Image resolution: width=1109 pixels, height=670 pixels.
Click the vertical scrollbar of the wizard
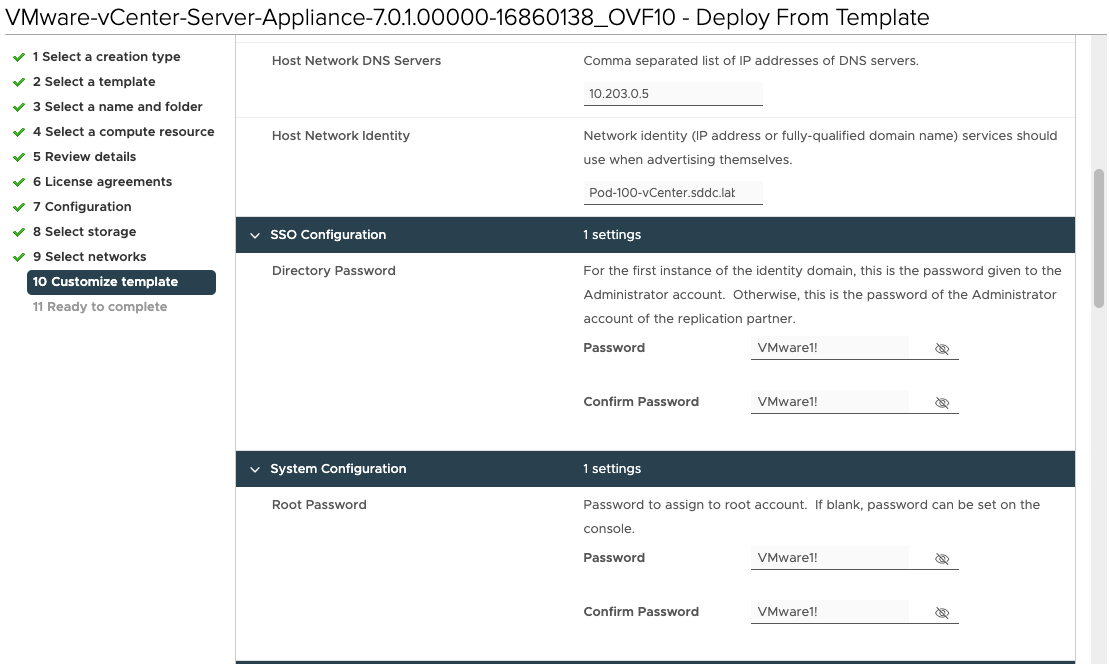coord(1099,240)
